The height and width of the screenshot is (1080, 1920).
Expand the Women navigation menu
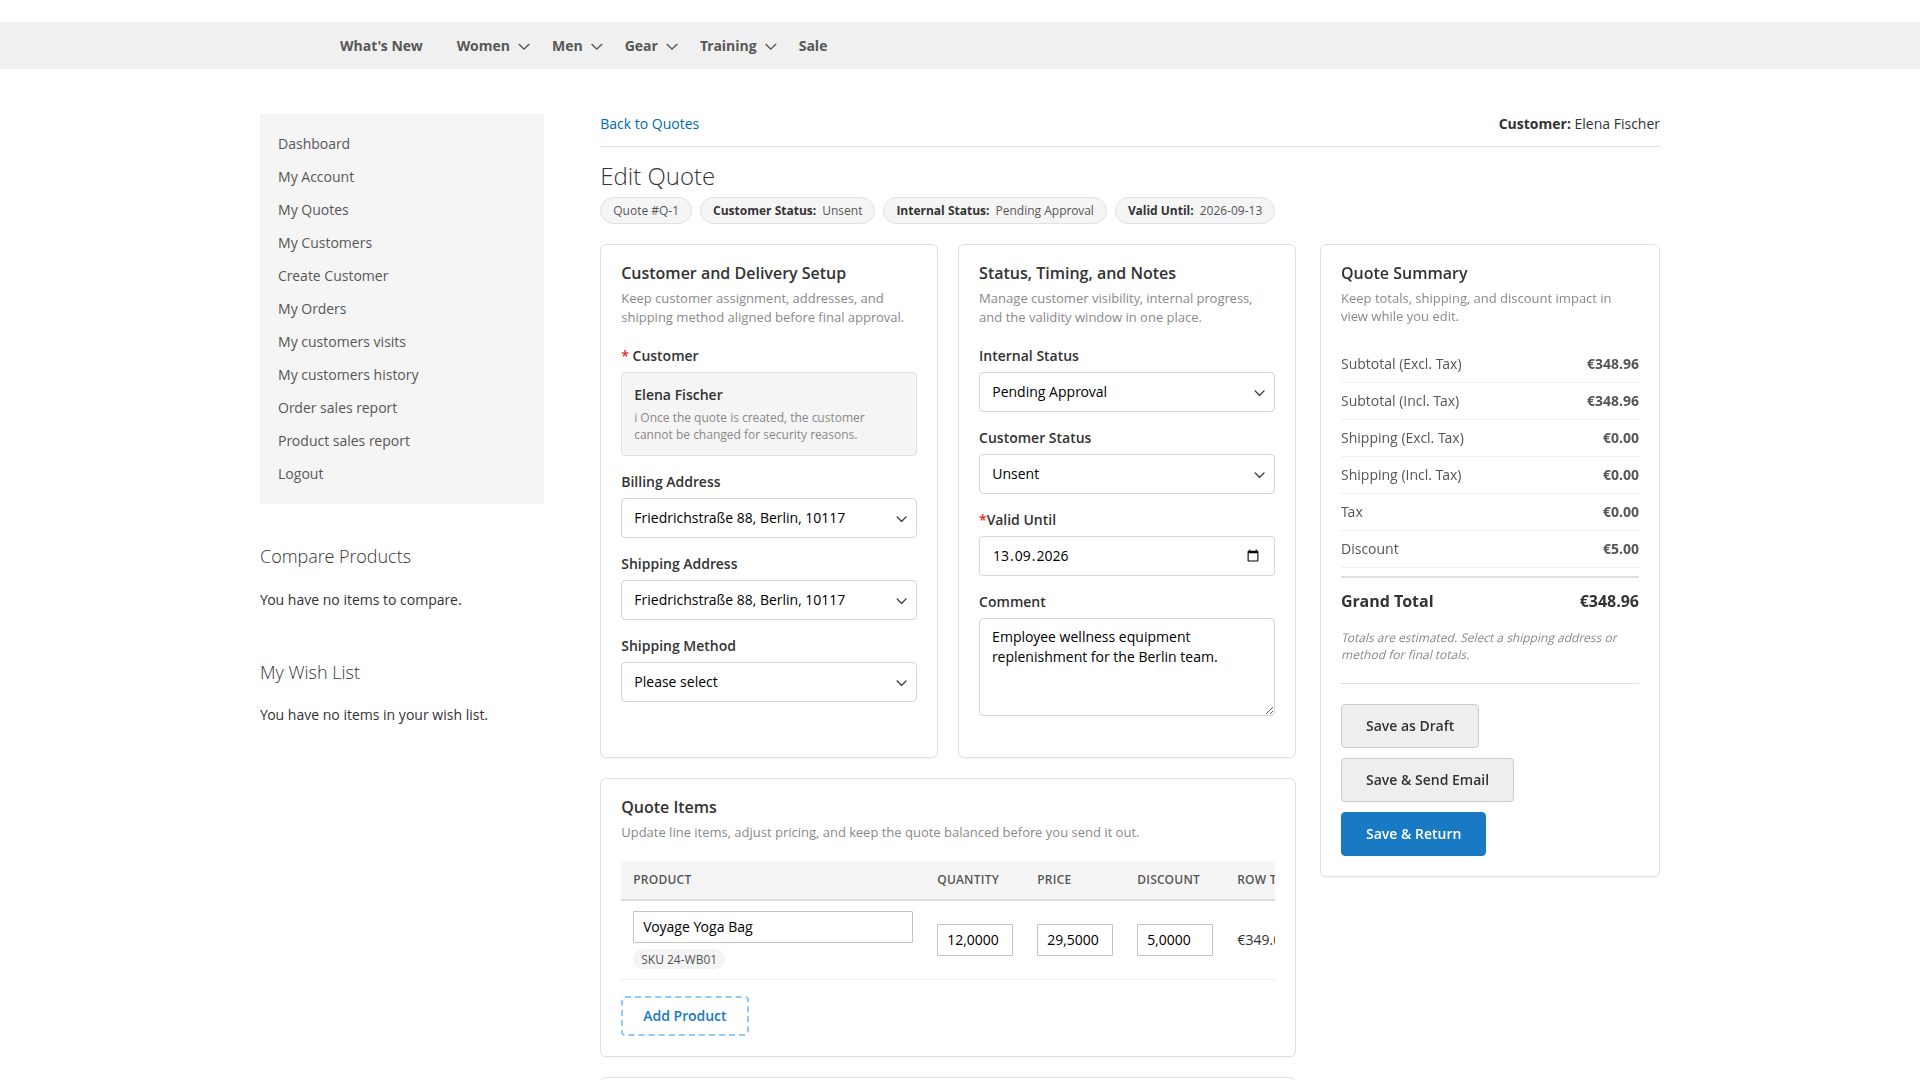coord(493,46)
